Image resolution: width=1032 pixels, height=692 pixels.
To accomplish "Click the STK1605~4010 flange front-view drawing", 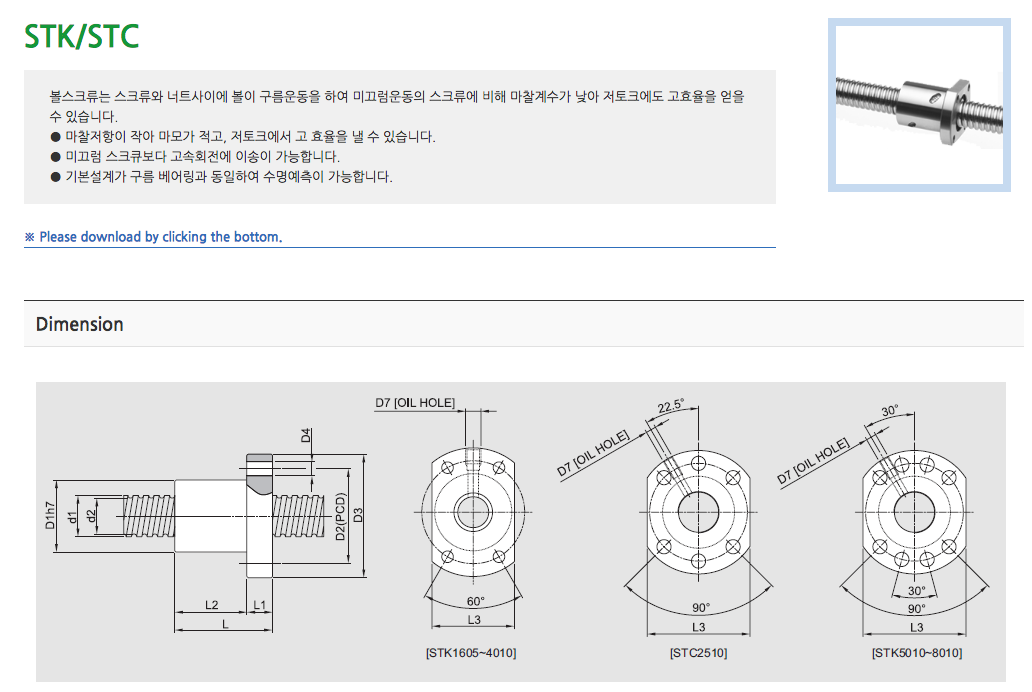I will tap(472, 514).
